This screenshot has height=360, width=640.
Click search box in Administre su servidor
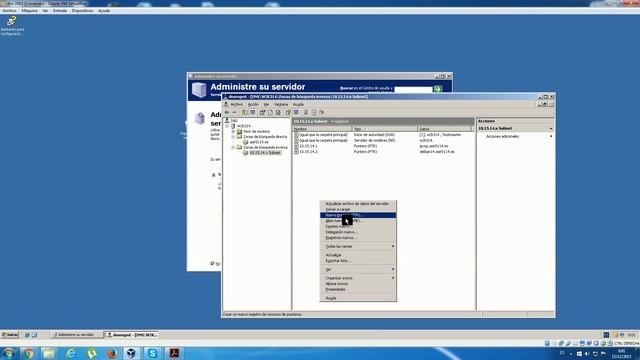pos(413,89)
